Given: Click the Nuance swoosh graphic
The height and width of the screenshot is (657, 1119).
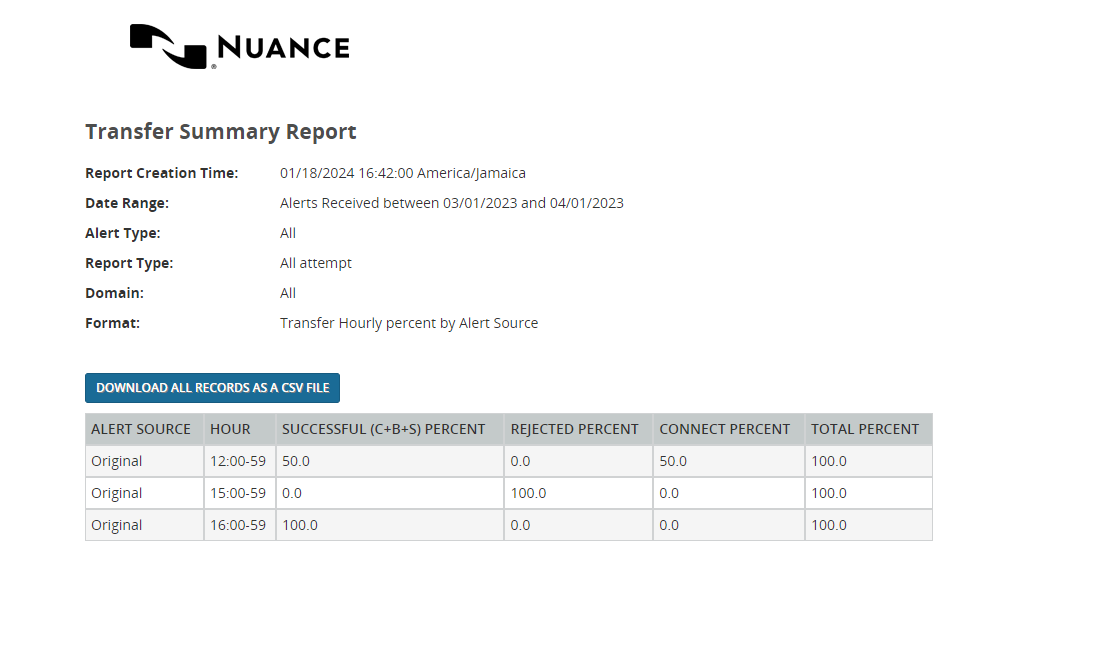Looking at the screenshot, I should point(165,45).
